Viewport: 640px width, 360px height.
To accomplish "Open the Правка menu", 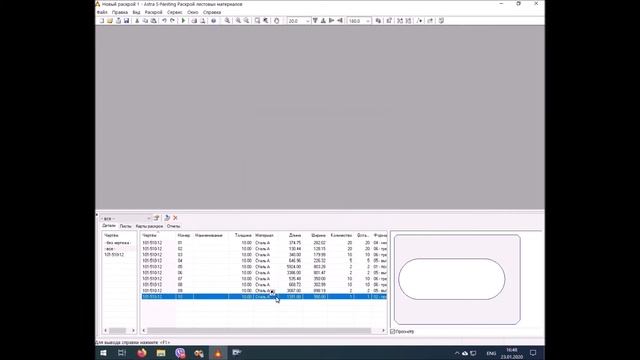I will [120, 12].
